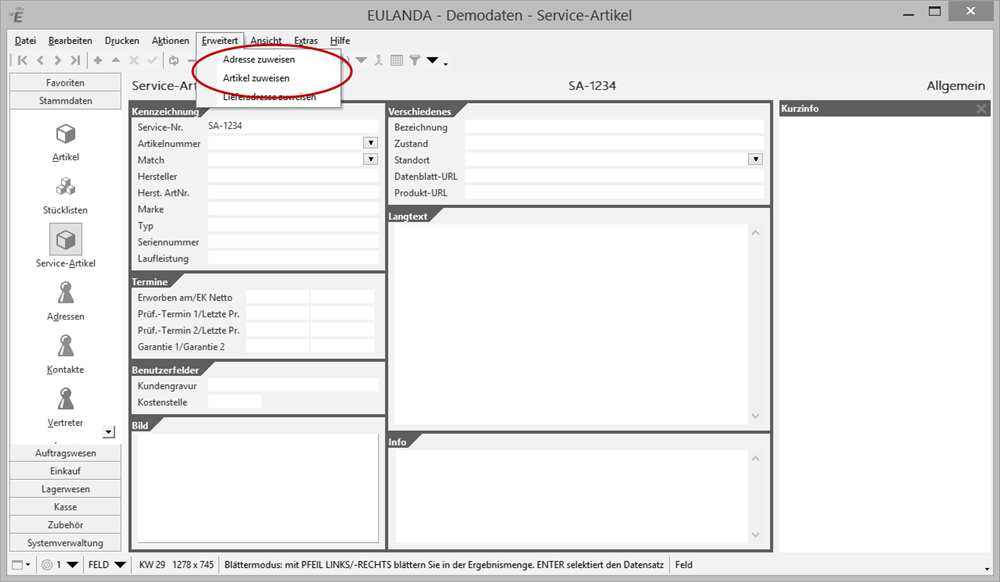Click into the Kostenstelle field
Screen dimensions: 1000x582
coord(234,402)
